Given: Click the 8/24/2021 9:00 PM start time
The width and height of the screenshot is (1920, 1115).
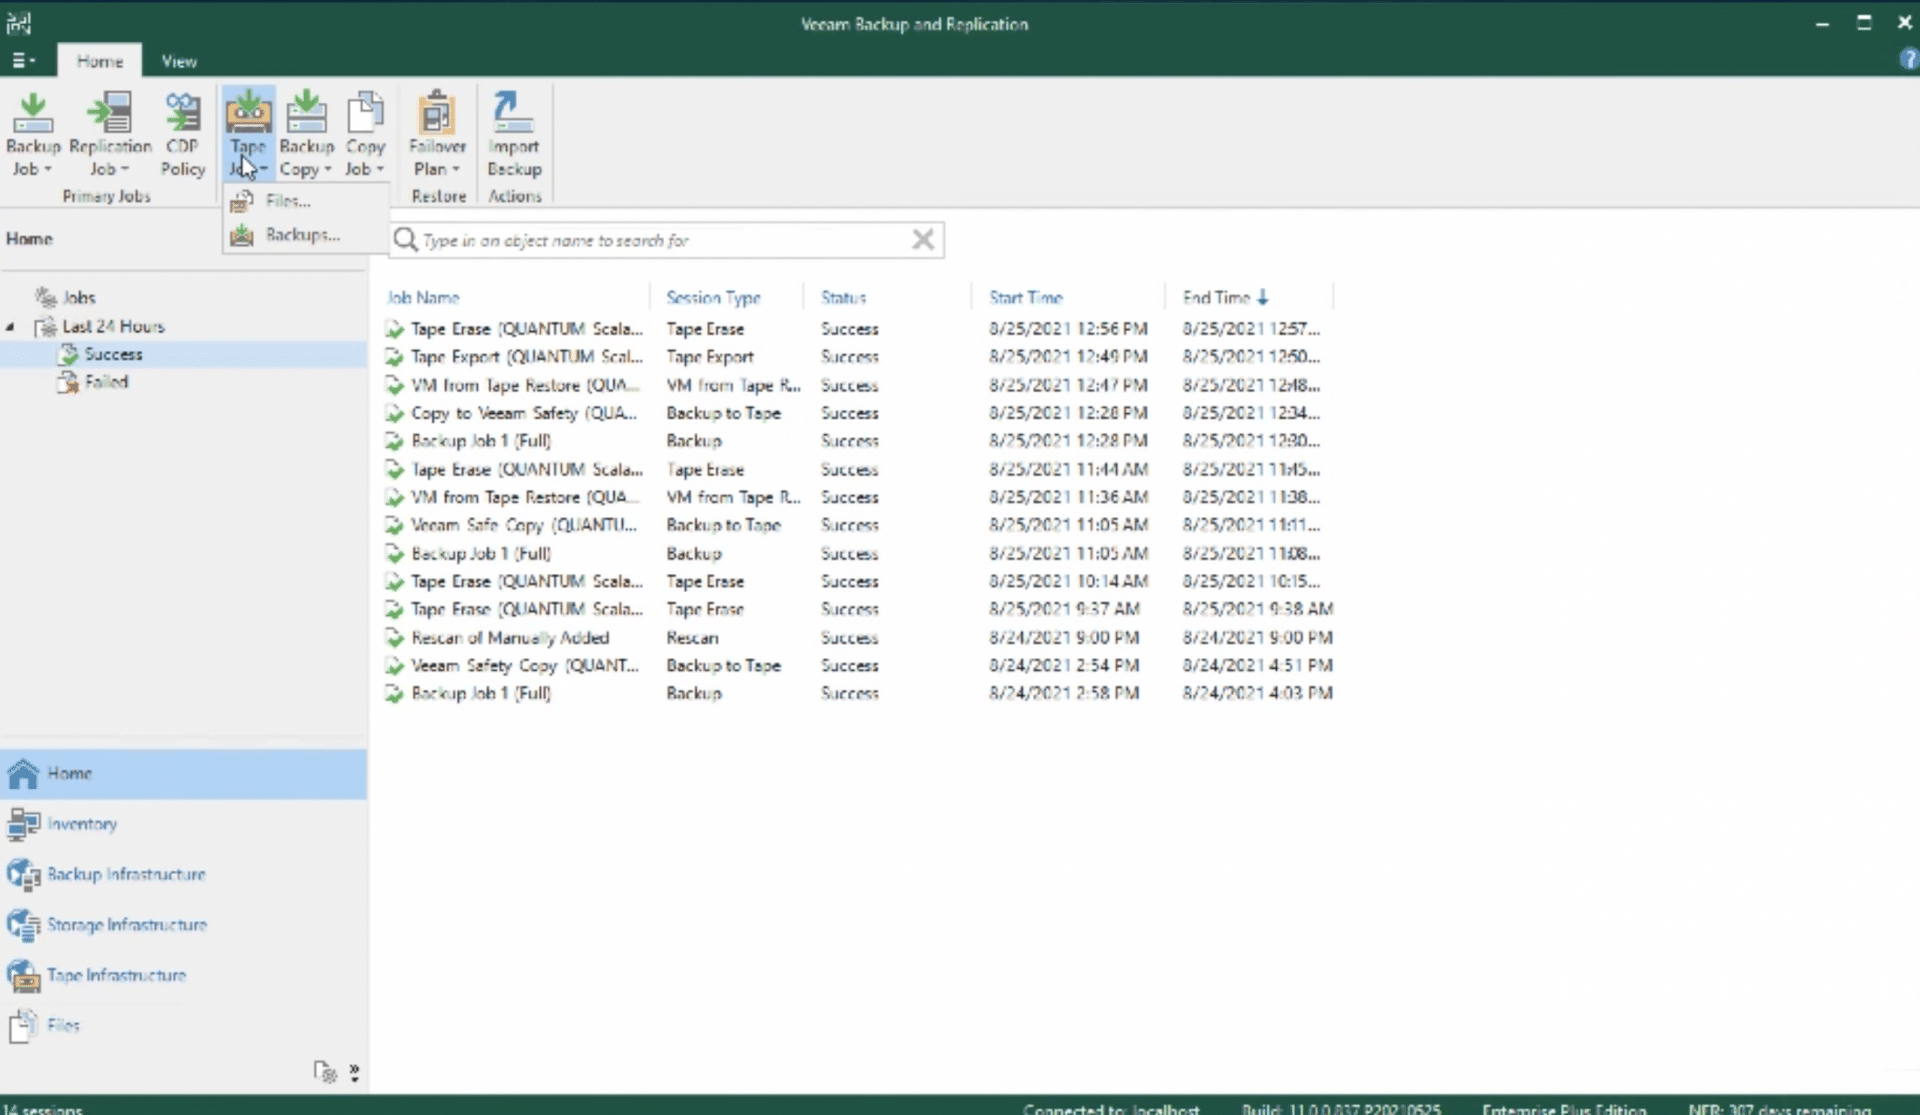Looking at the screenshot, I should pyautogui.click(x=1064, y=638).
